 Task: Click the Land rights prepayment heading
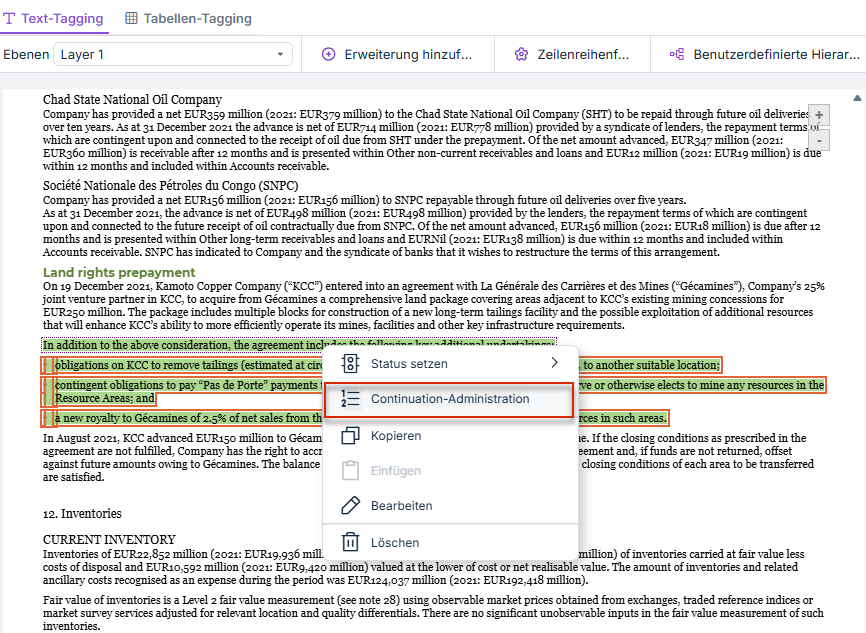click(x=119, y=272)
